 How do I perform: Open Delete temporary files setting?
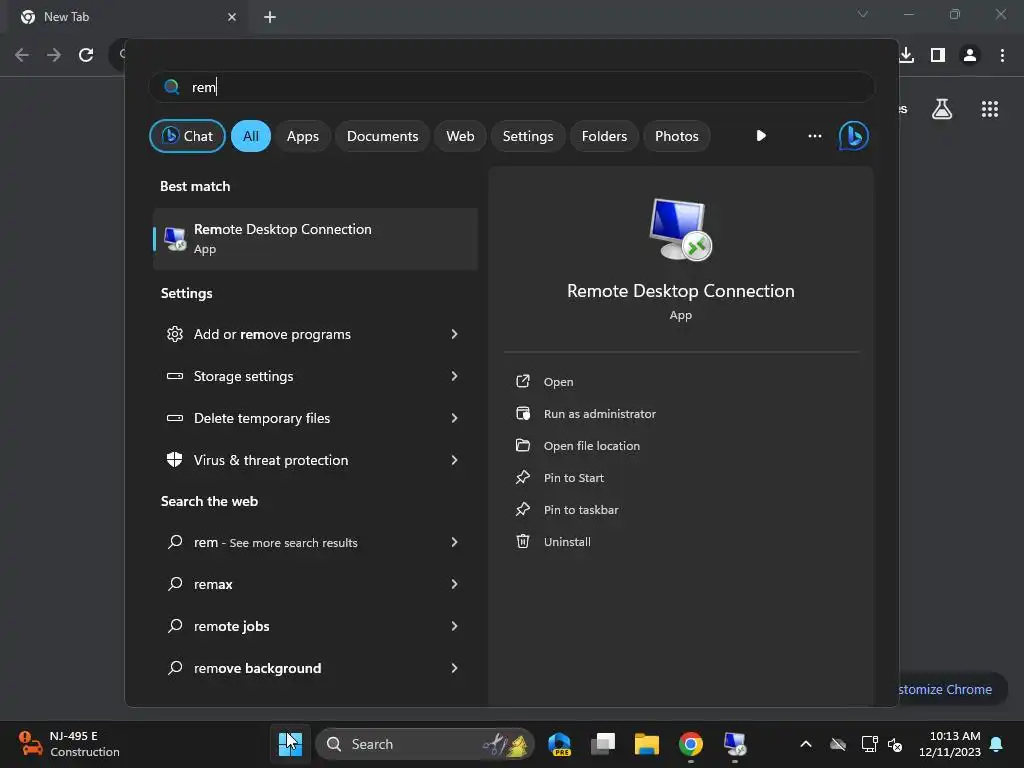click(x=315, y=418)
